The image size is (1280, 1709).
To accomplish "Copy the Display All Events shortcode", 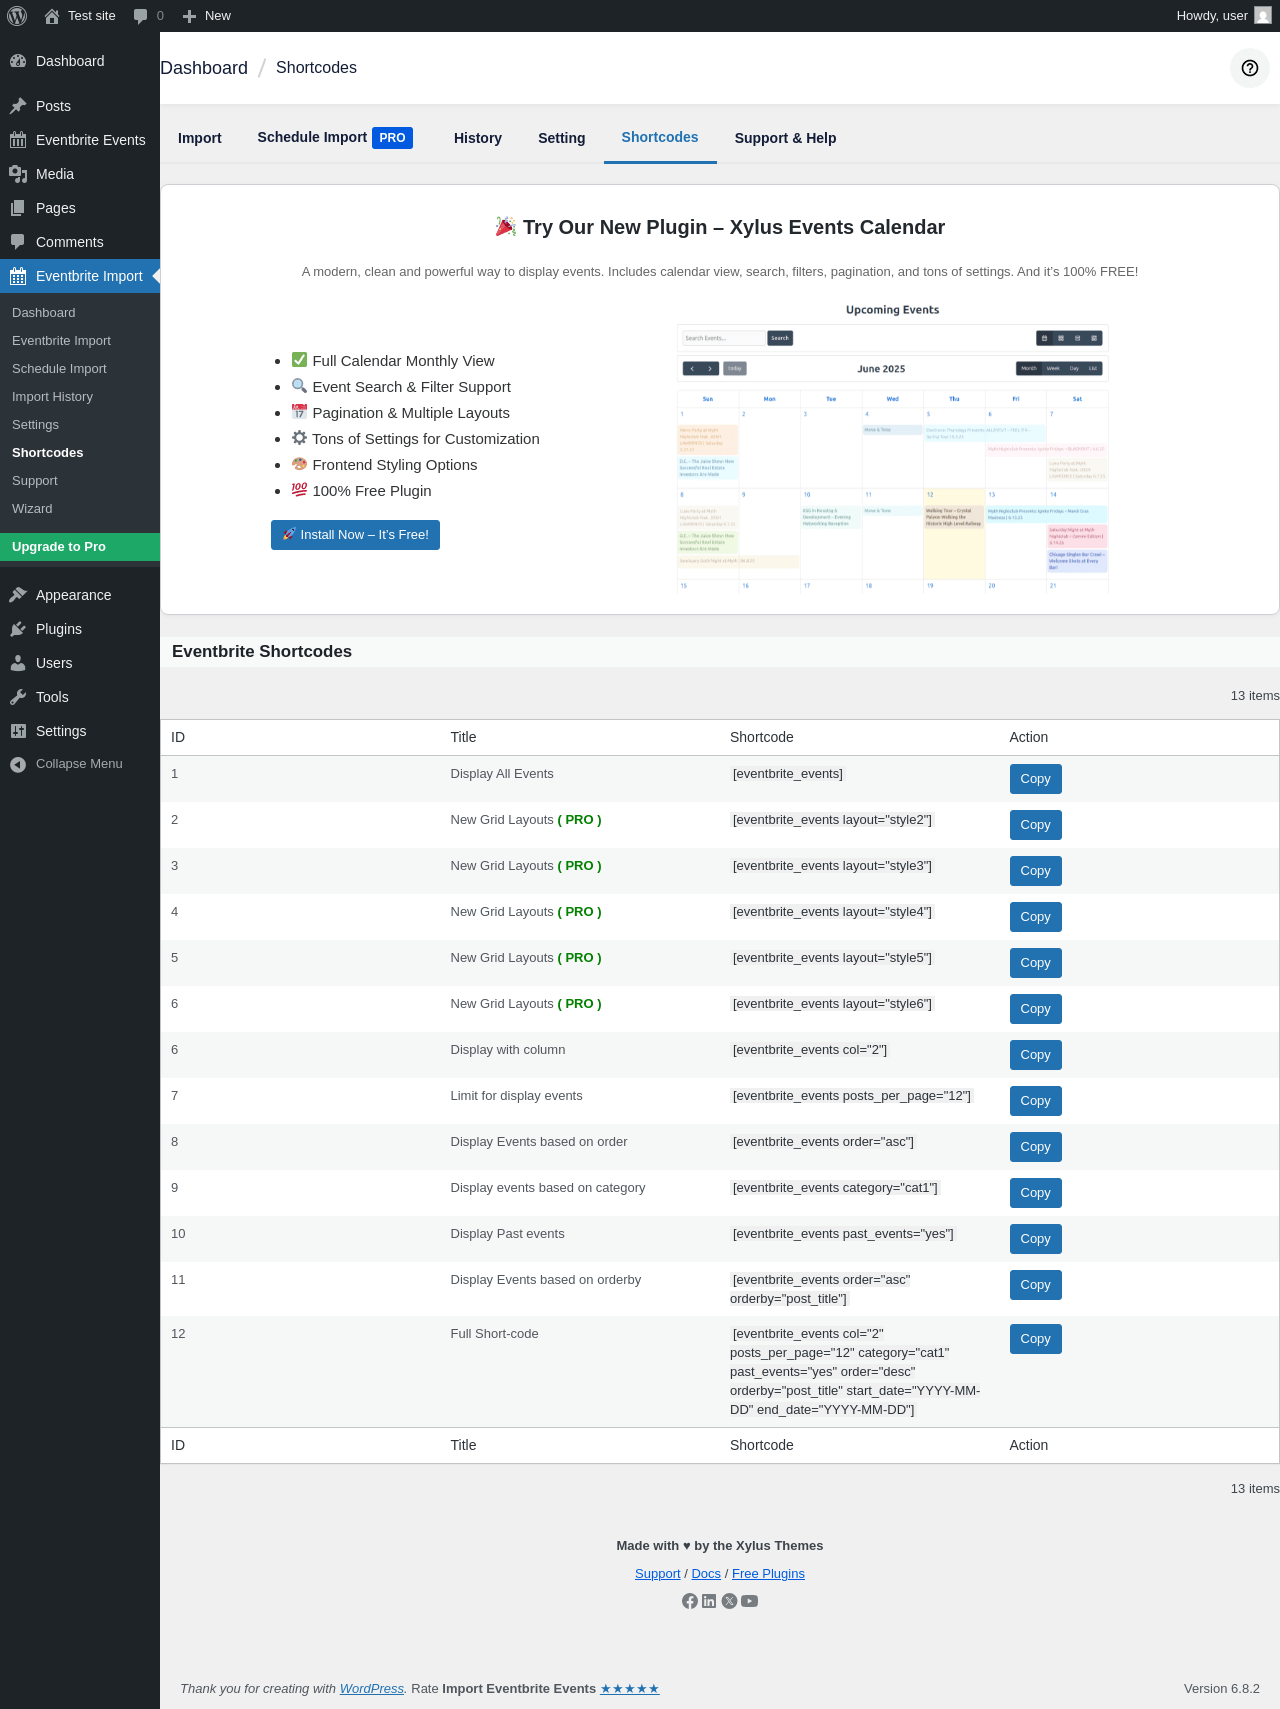I will click(1035, 779).
